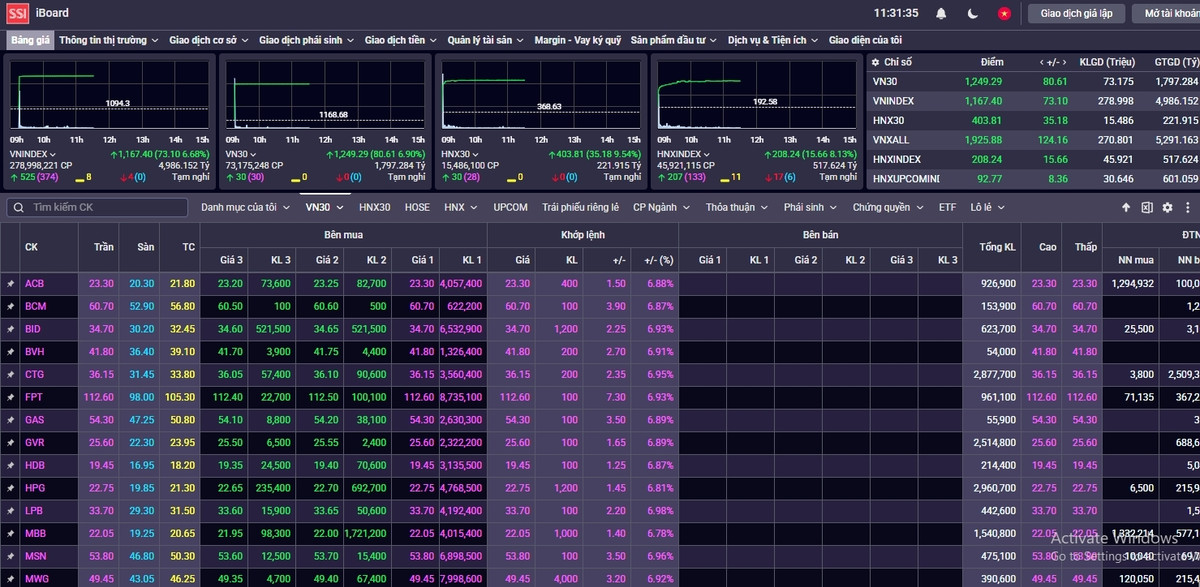Image resolution: width=1200 pixels, height=587 pixels.
Task: Click the SSI logo
Action: (x=17, y=13)
